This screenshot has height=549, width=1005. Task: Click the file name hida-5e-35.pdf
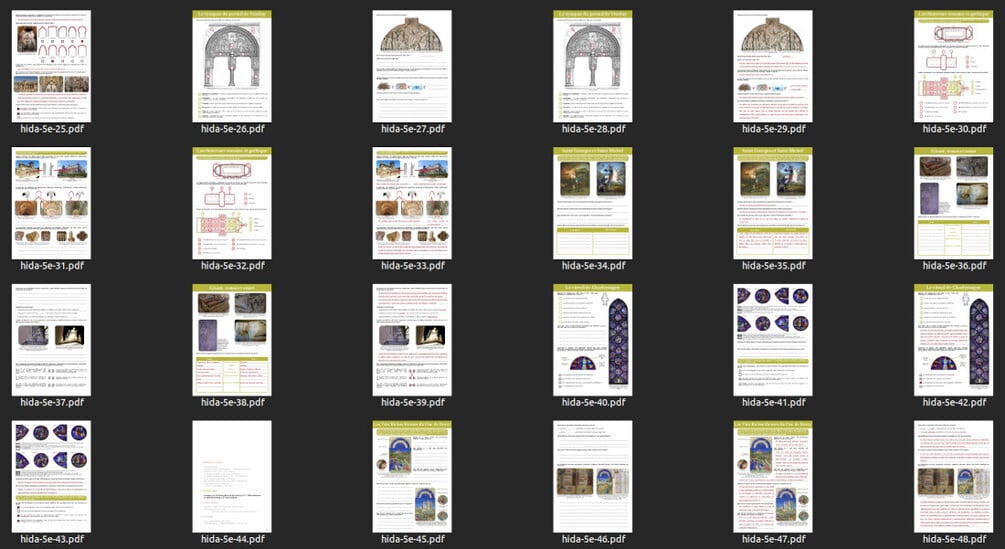coord(774,266)
